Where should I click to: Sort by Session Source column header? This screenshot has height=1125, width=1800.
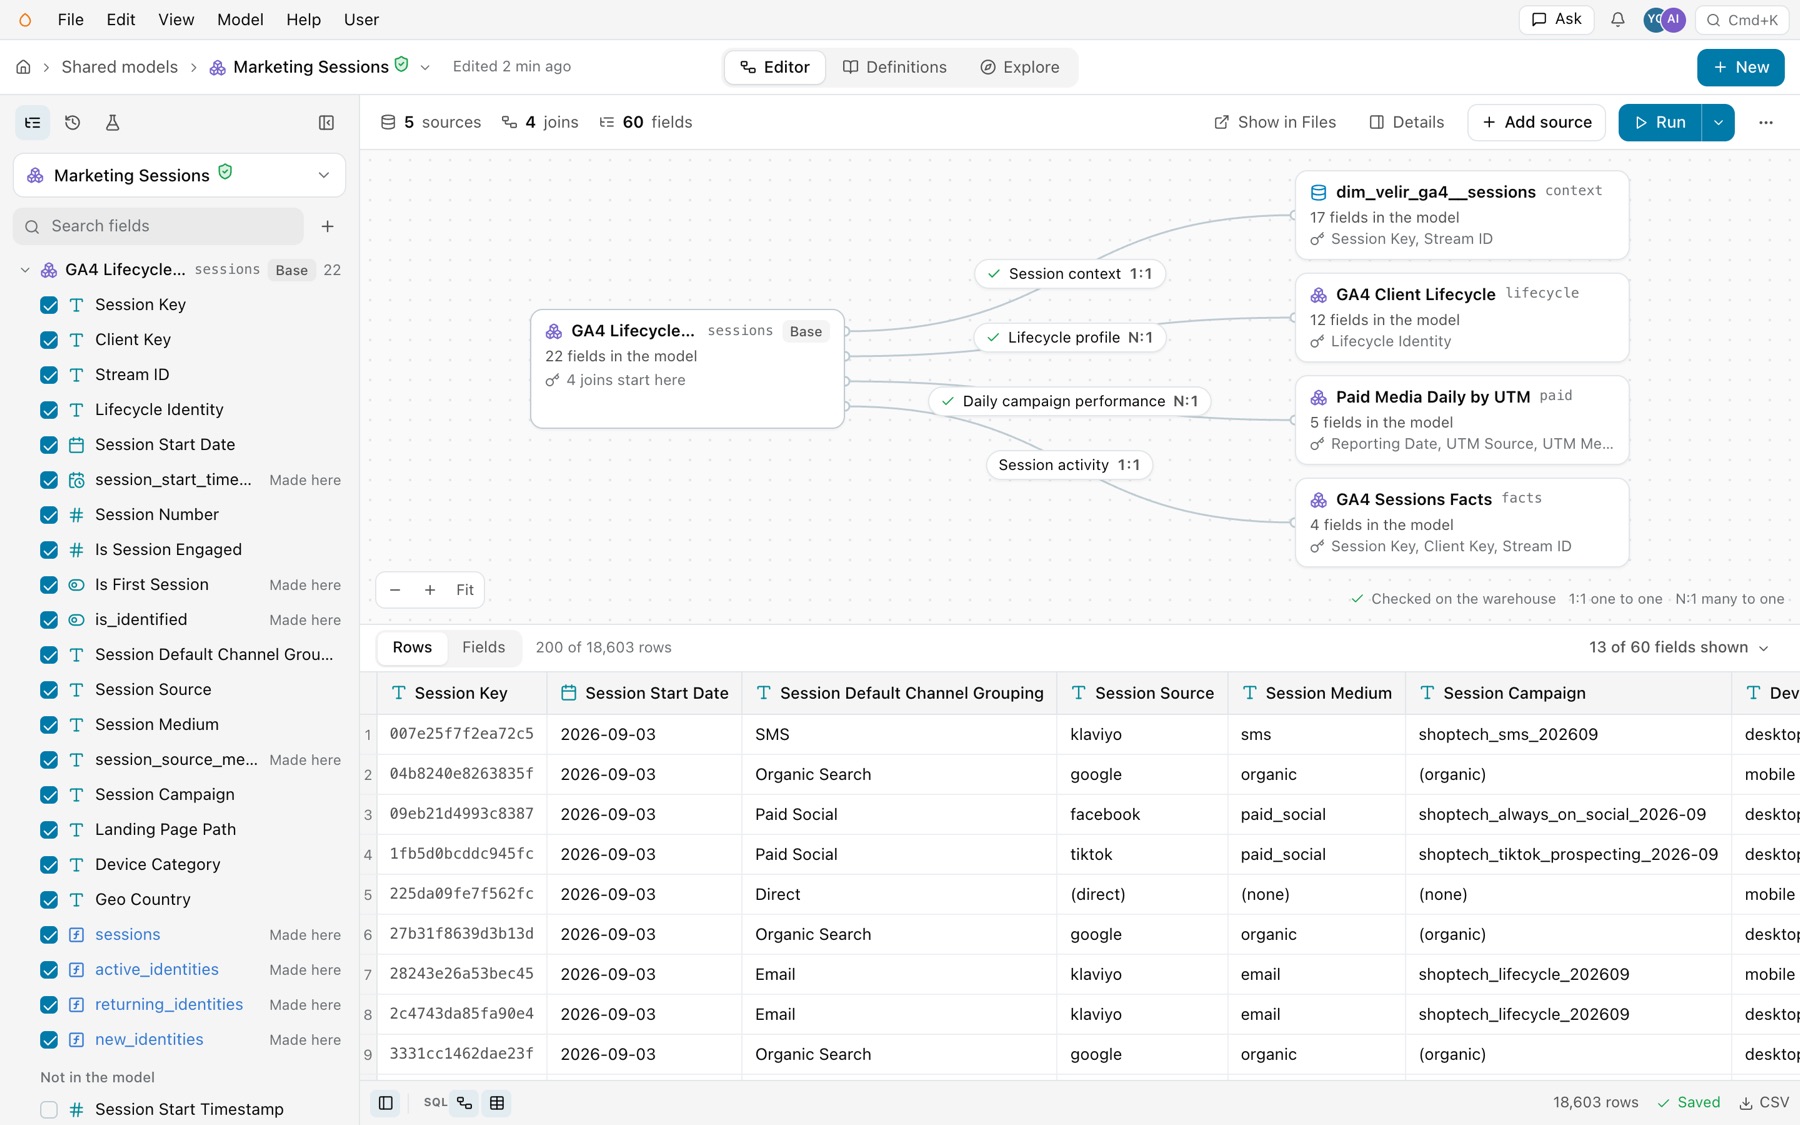point(1142,693)
